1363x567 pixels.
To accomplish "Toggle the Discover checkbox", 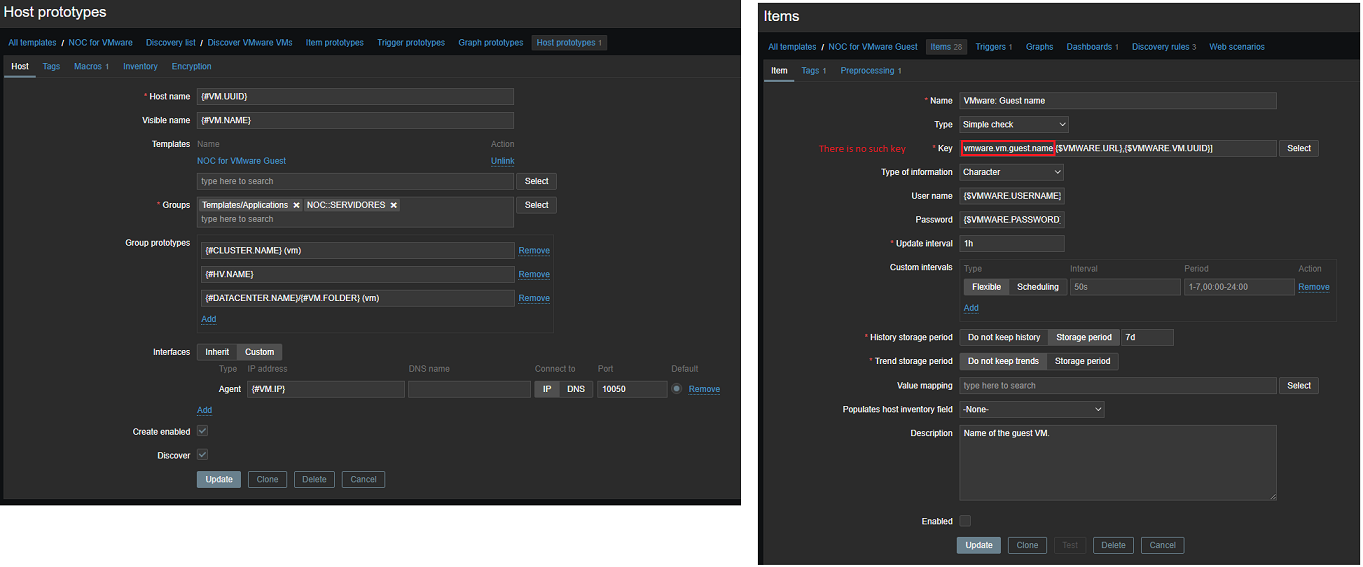I will coord(202,455).
